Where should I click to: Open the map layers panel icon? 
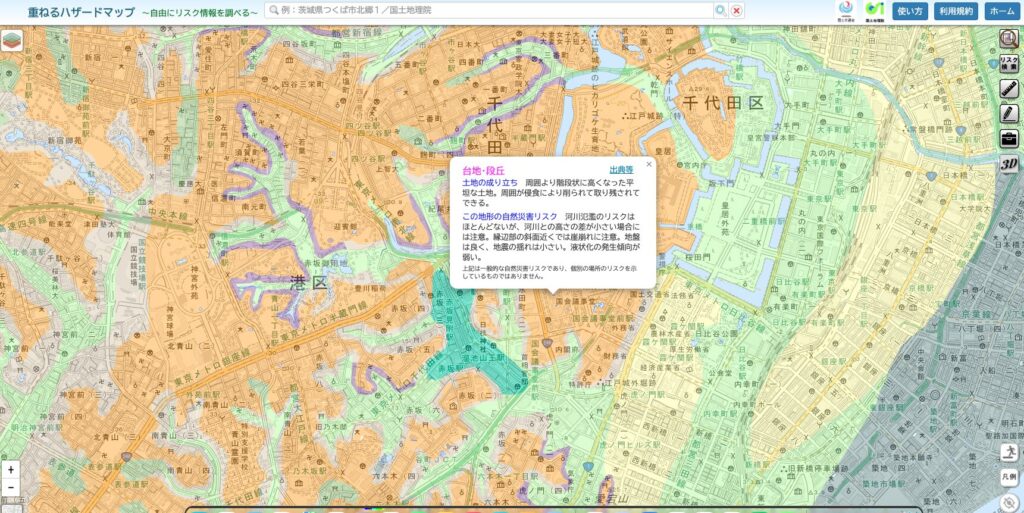[x=12, y=42]
